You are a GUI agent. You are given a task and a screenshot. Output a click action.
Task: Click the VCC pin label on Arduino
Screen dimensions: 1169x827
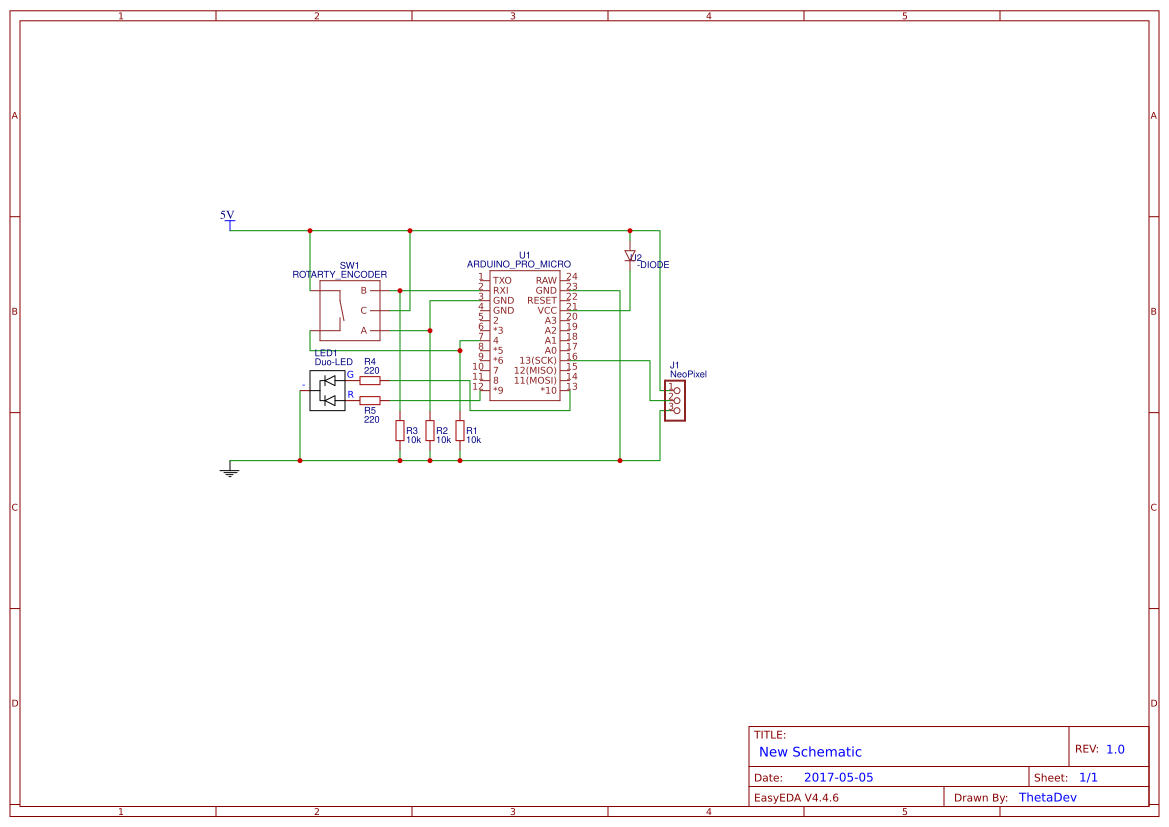pyautogui.click(x=547, y=310)
